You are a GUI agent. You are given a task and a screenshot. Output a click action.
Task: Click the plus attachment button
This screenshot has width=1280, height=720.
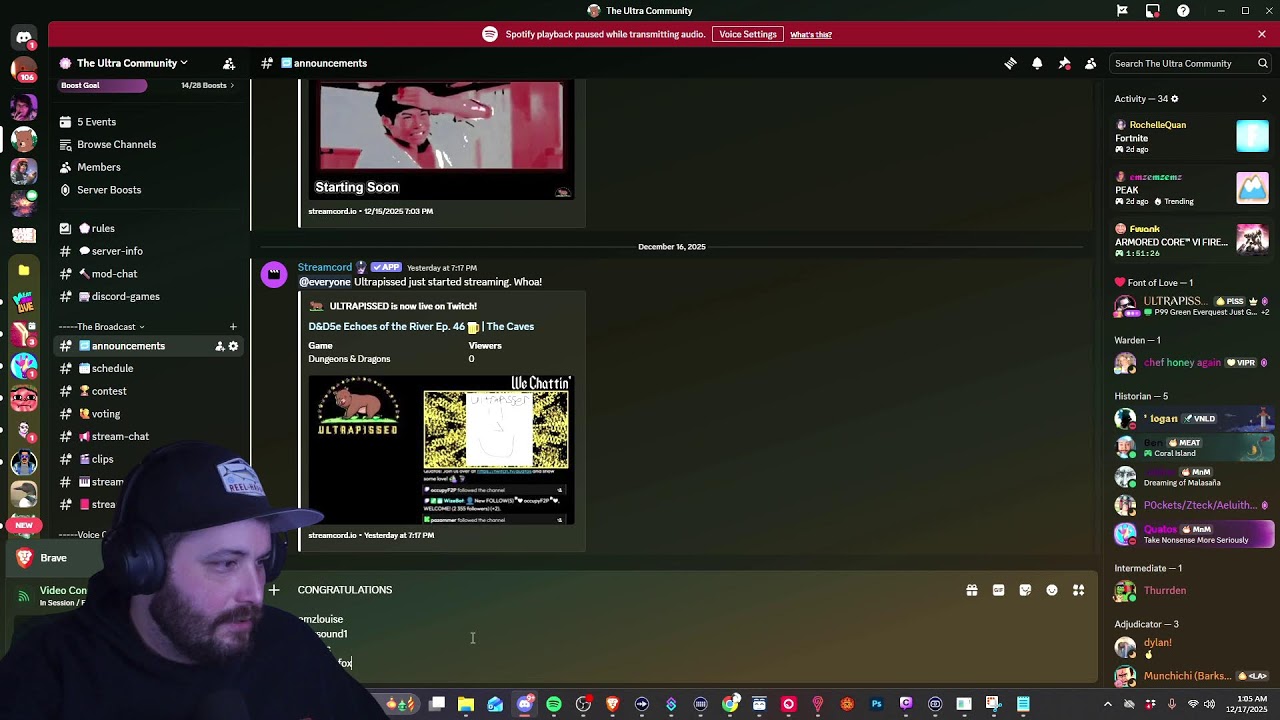coord(274,590)
